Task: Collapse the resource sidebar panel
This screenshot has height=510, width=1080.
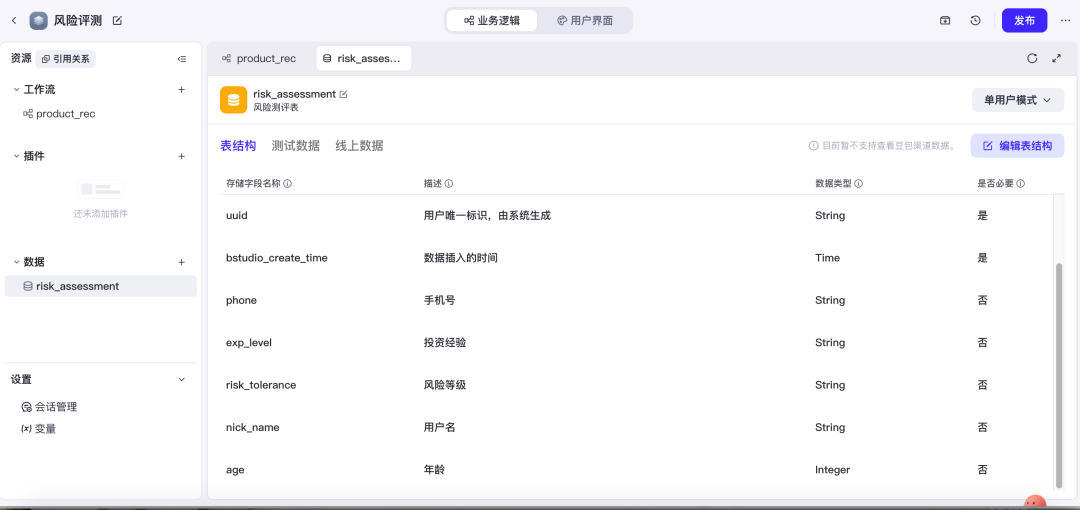Action: [x=182, y=59]
